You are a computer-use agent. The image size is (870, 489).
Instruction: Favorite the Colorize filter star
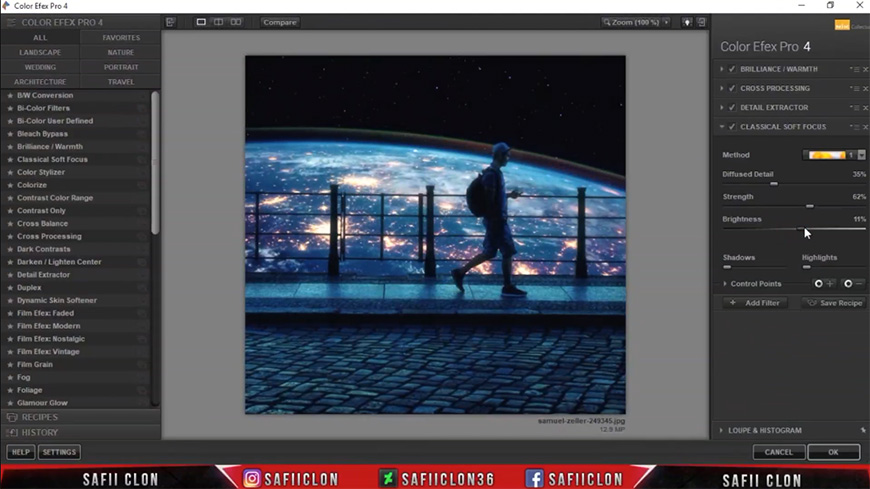(9, 185)
